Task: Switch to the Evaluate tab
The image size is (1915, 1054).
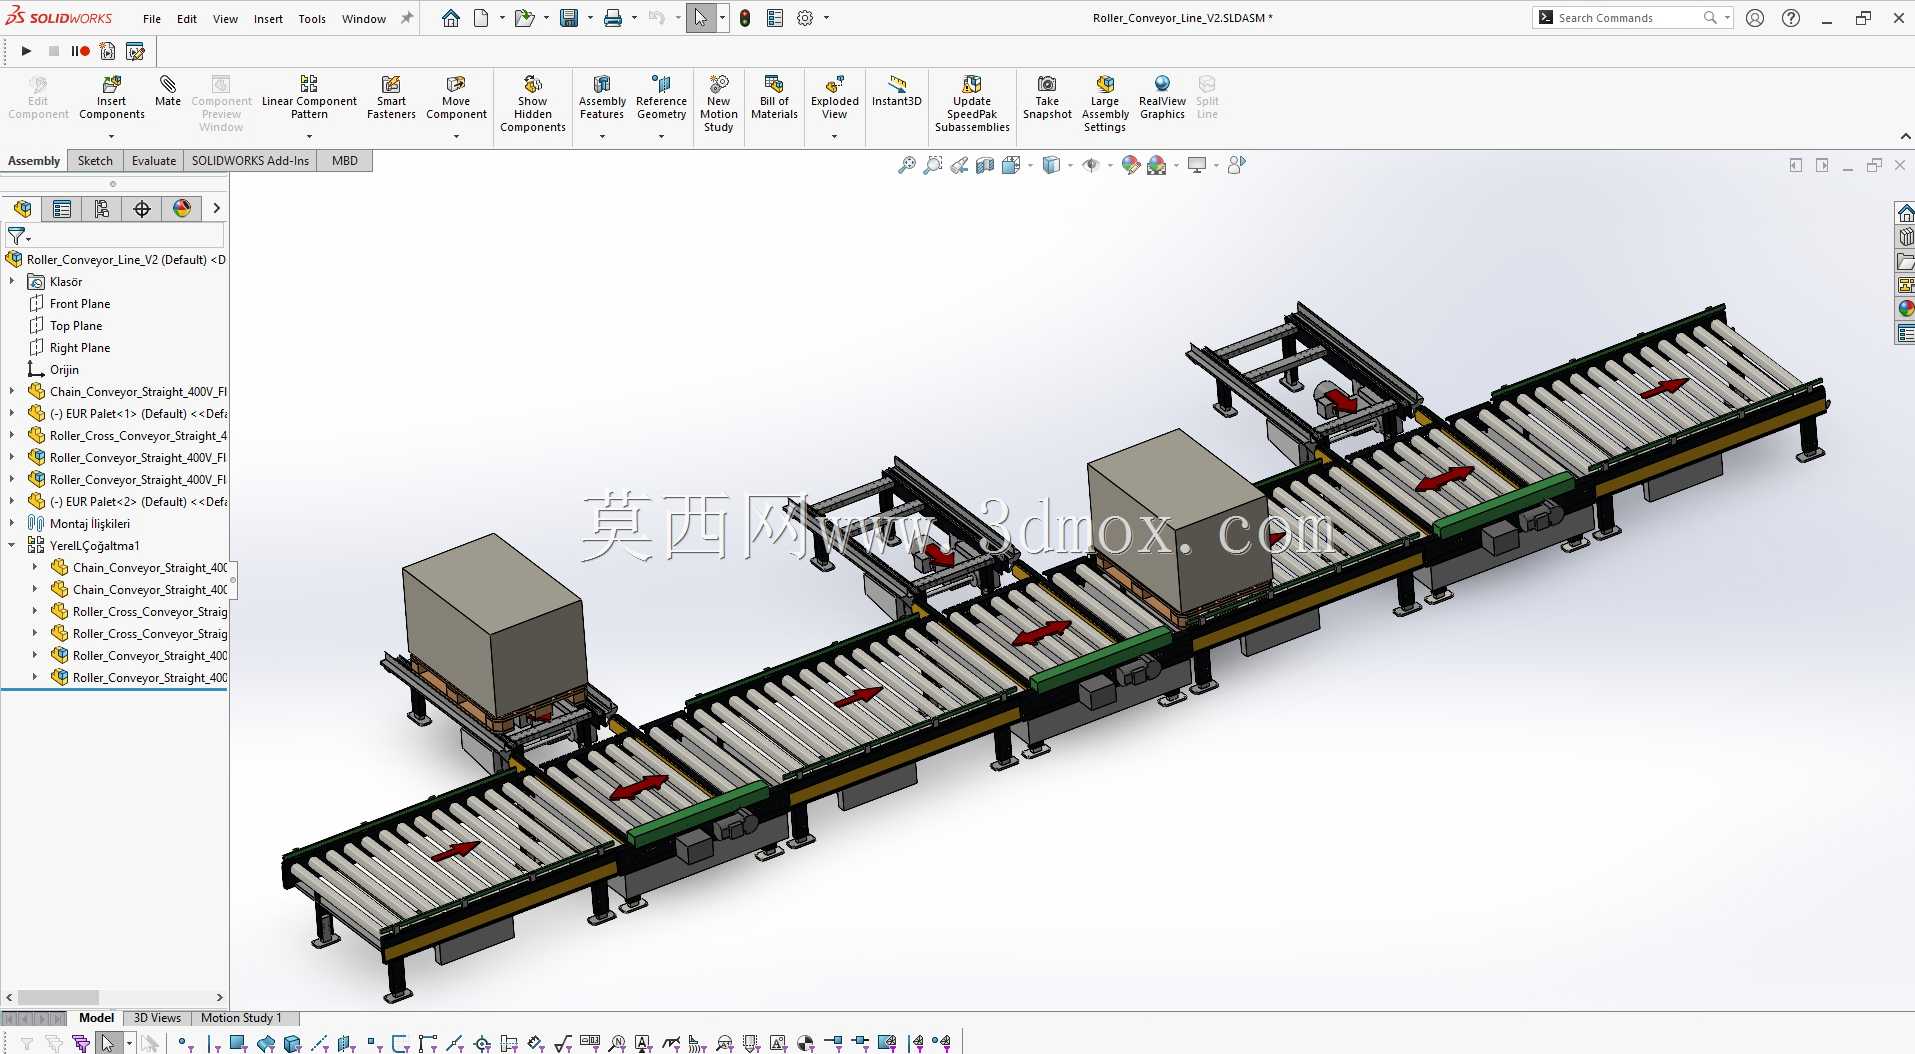Action: click(154, 161)
